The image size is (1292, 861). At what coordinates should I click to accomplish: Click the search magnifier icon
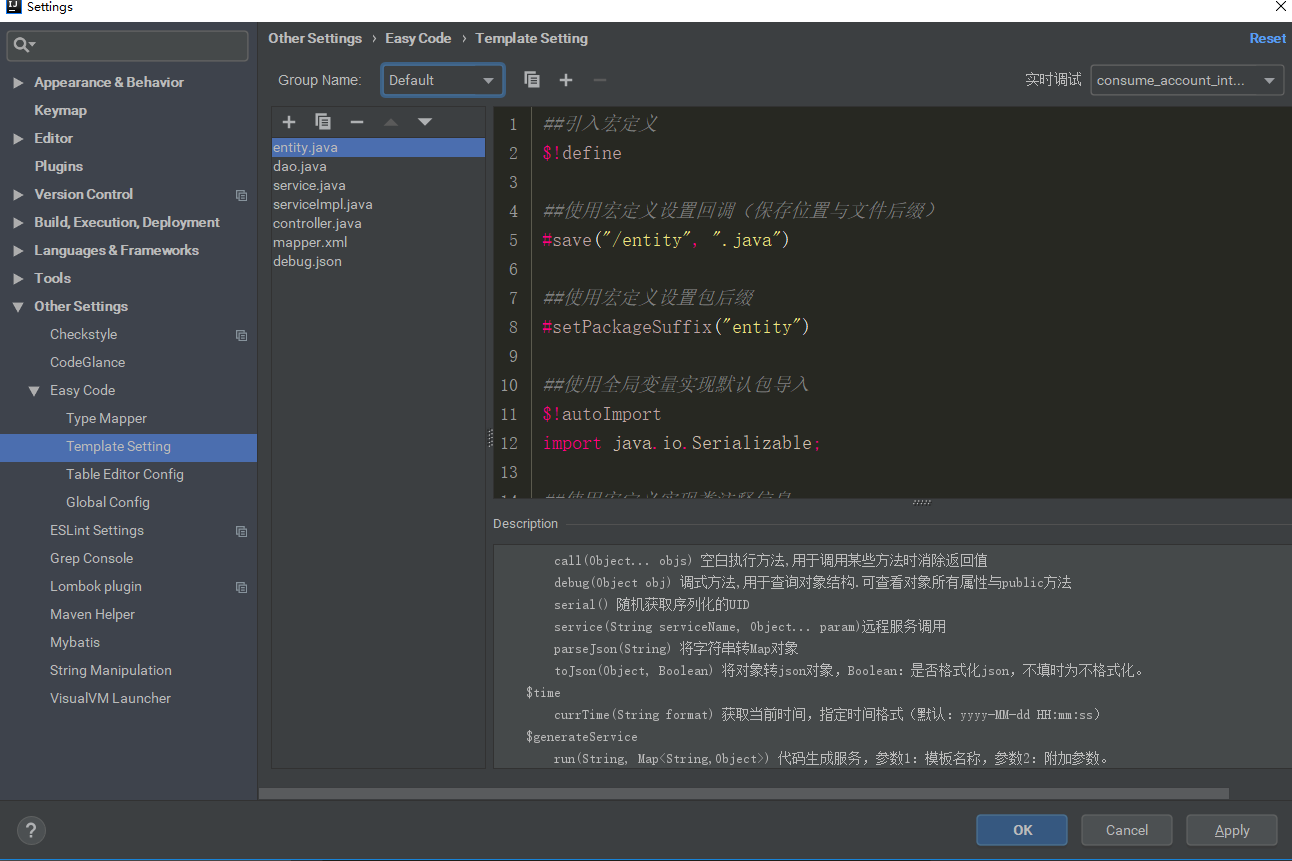[23, 45]
